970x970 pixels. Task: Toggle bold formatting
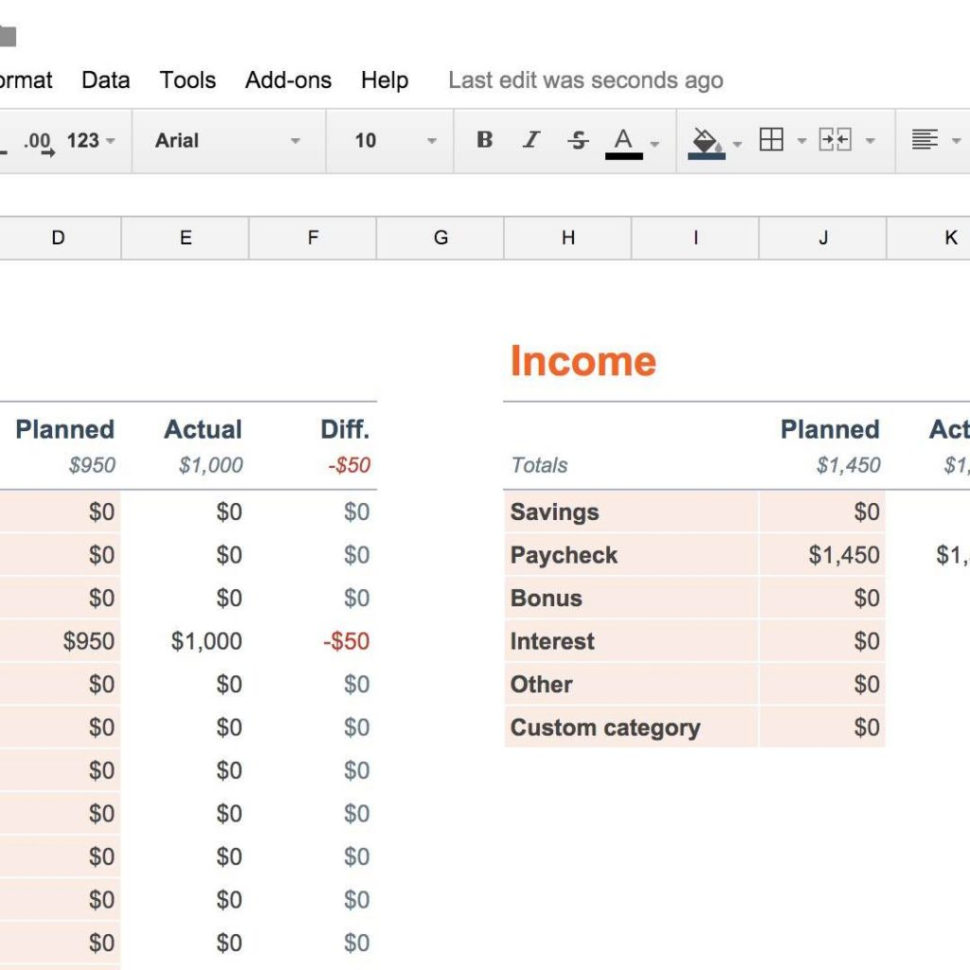click(x=483, y=140)
